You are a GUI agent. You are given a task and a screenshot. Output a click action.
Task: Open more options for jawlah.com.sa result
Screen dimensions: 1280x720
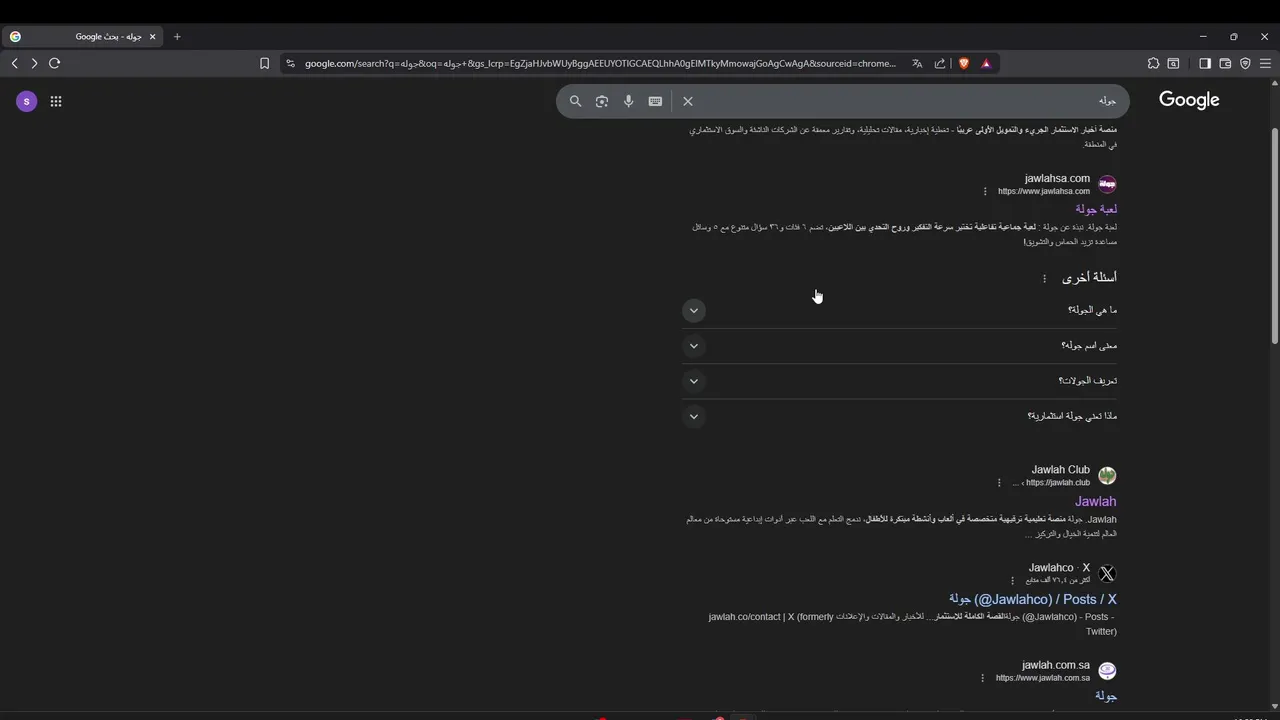pyautogui.click(x=983, y=678)
